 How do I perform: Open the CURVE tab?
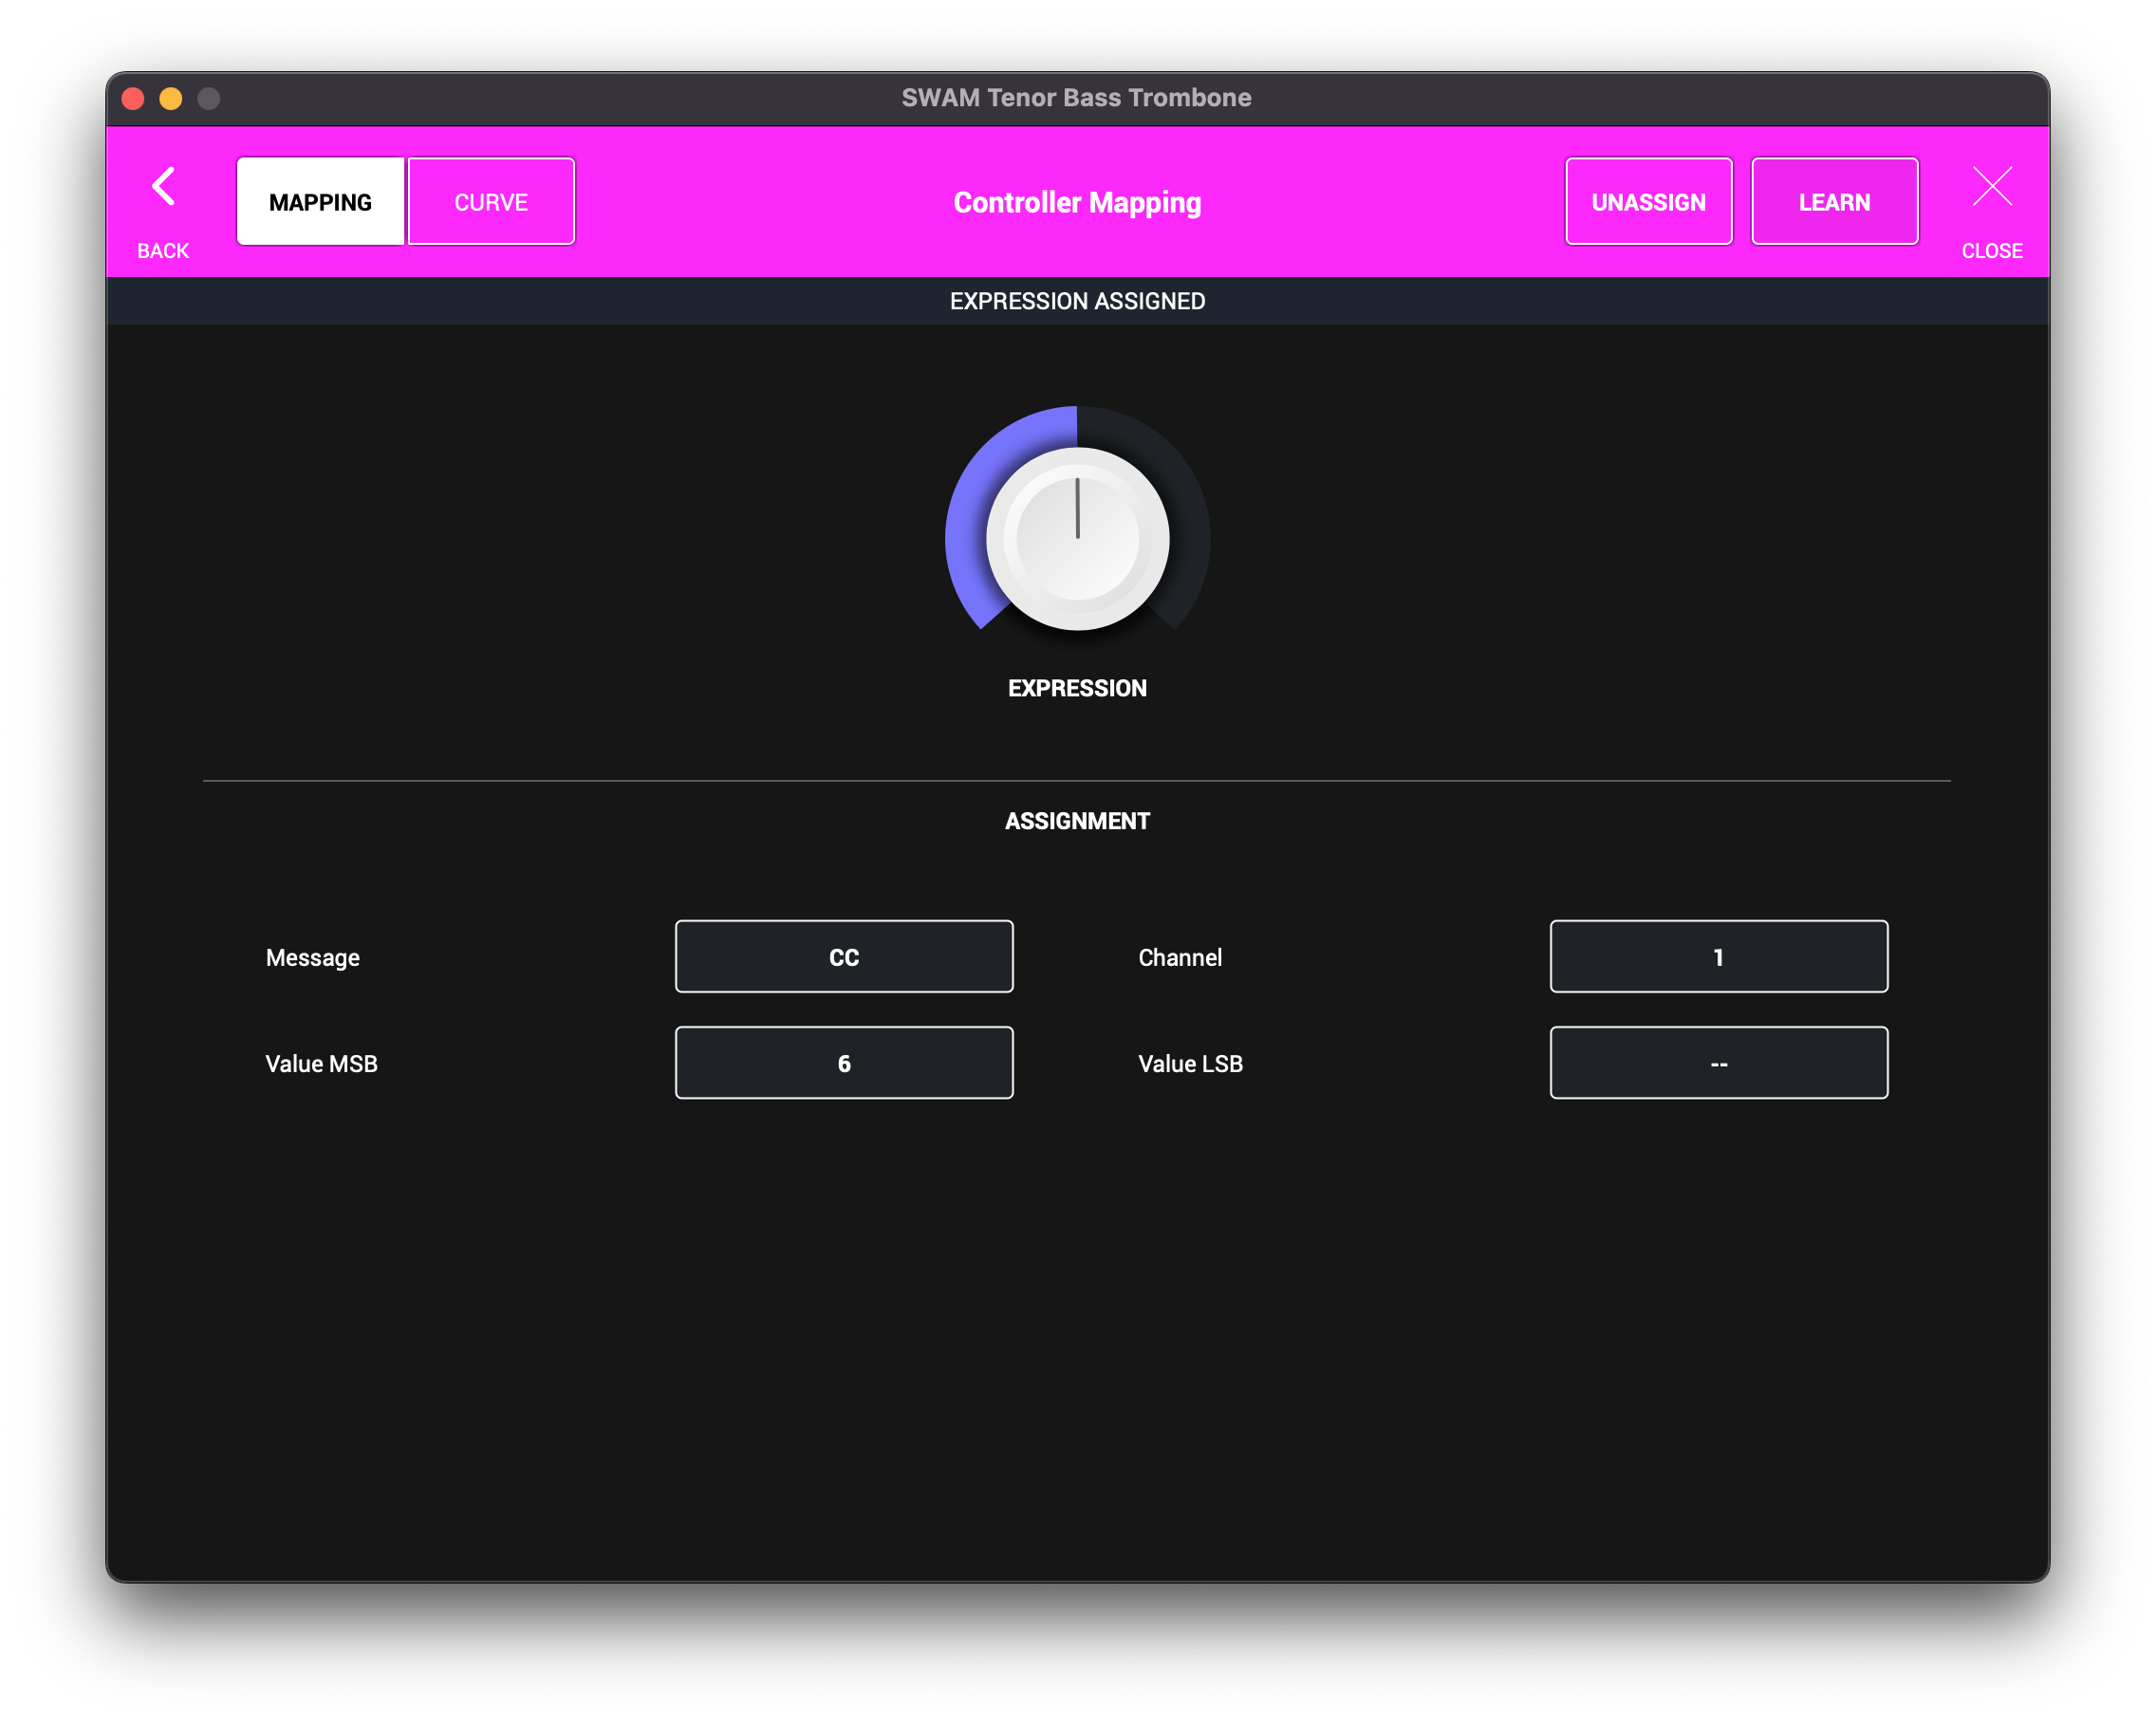491,202
